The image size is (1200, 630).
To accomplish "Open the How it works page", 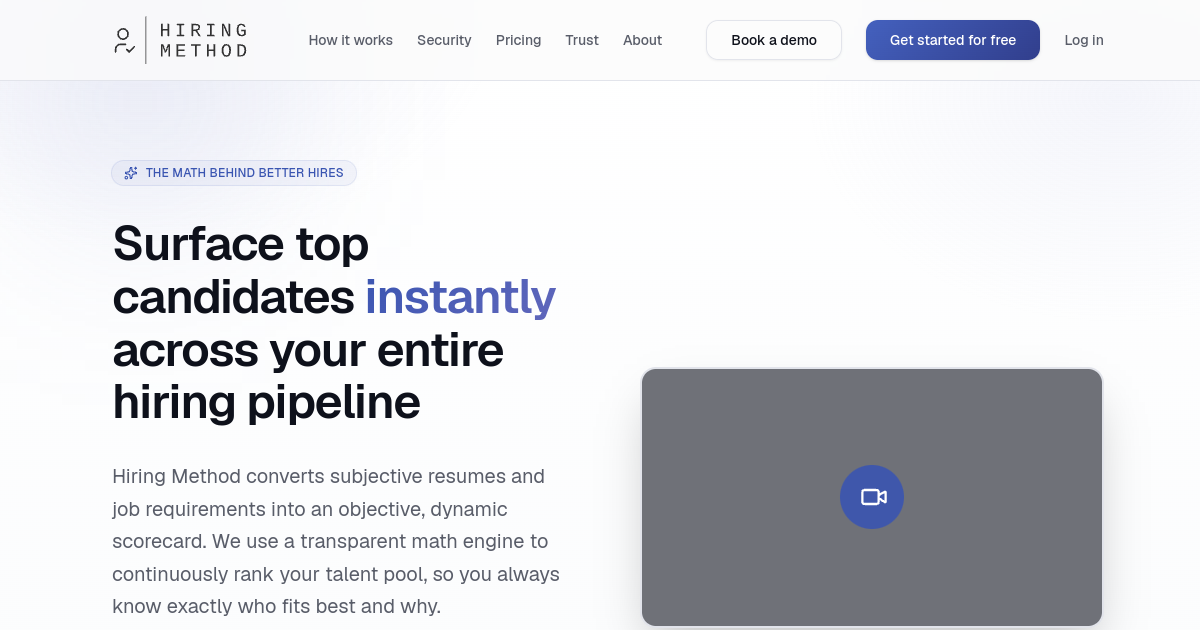I will click(x=350, y=40).
